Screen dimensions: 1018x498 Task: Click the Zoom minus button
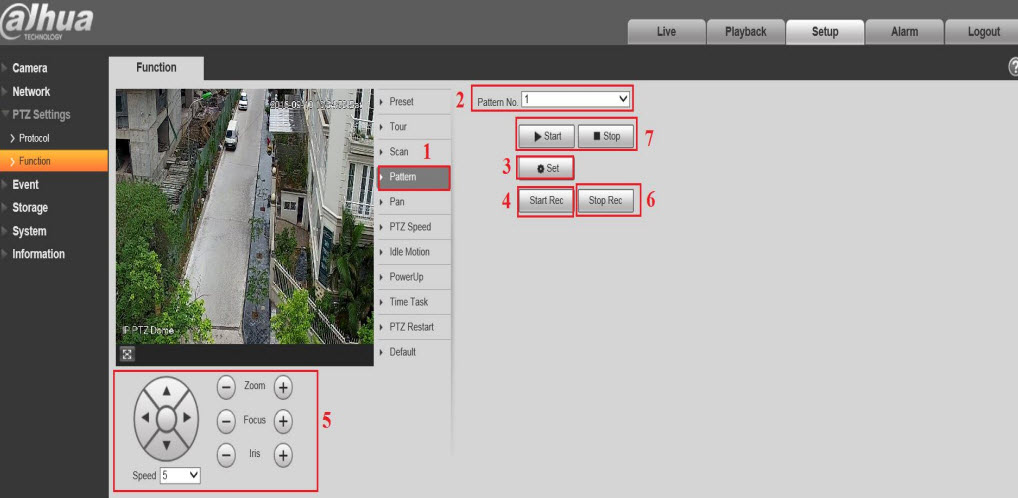pos(226,387)
